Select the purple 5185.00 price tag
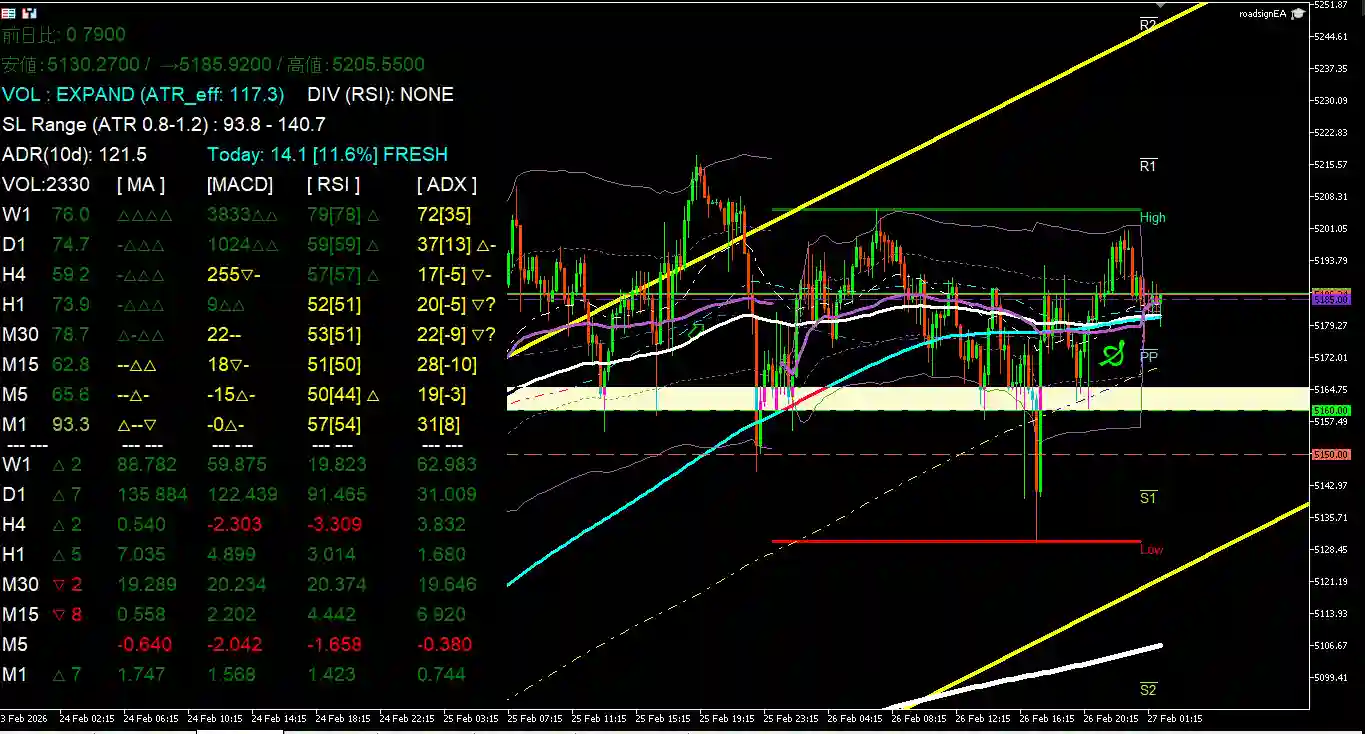 pos(1334,299)
